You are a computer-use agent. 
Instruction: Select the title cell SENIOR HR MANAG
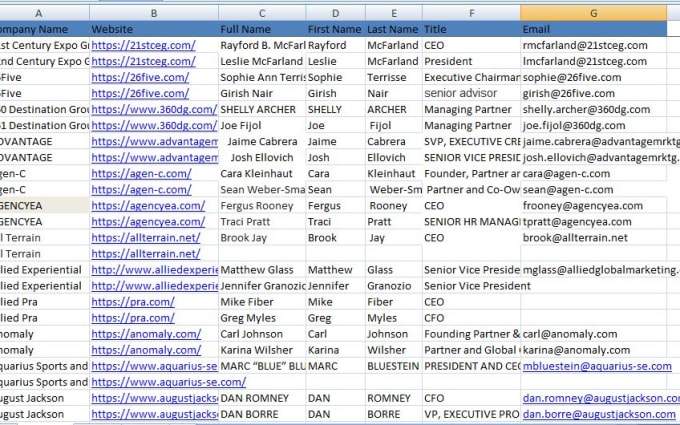(471, 222)
